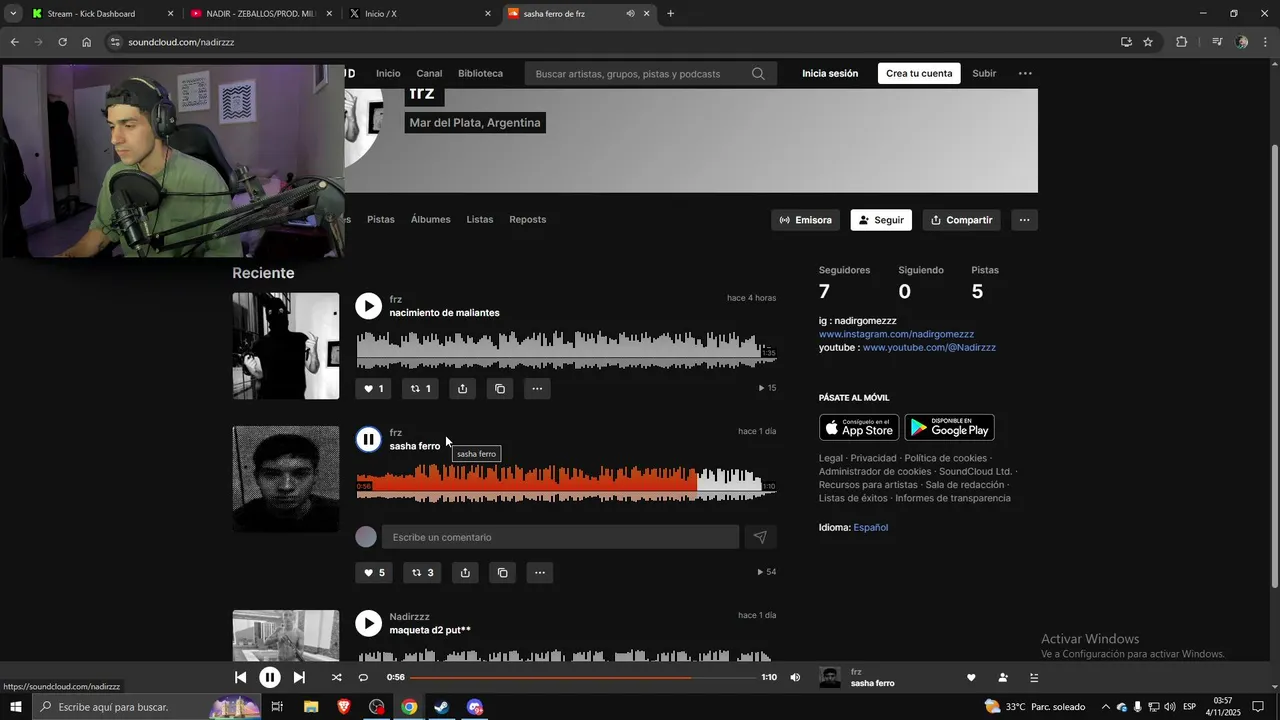The image size is (1280, 720).
Task: Open the play queue list
Action: pyautogui.click(x=1034, y=677)
